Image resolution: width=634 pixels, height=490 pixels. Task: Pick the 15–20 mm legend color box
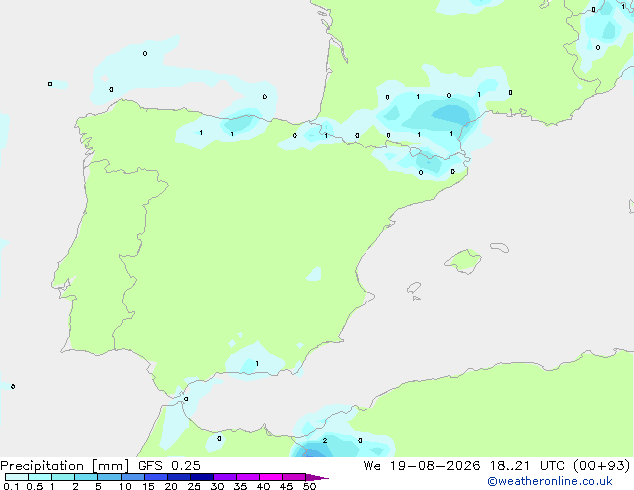156,477
